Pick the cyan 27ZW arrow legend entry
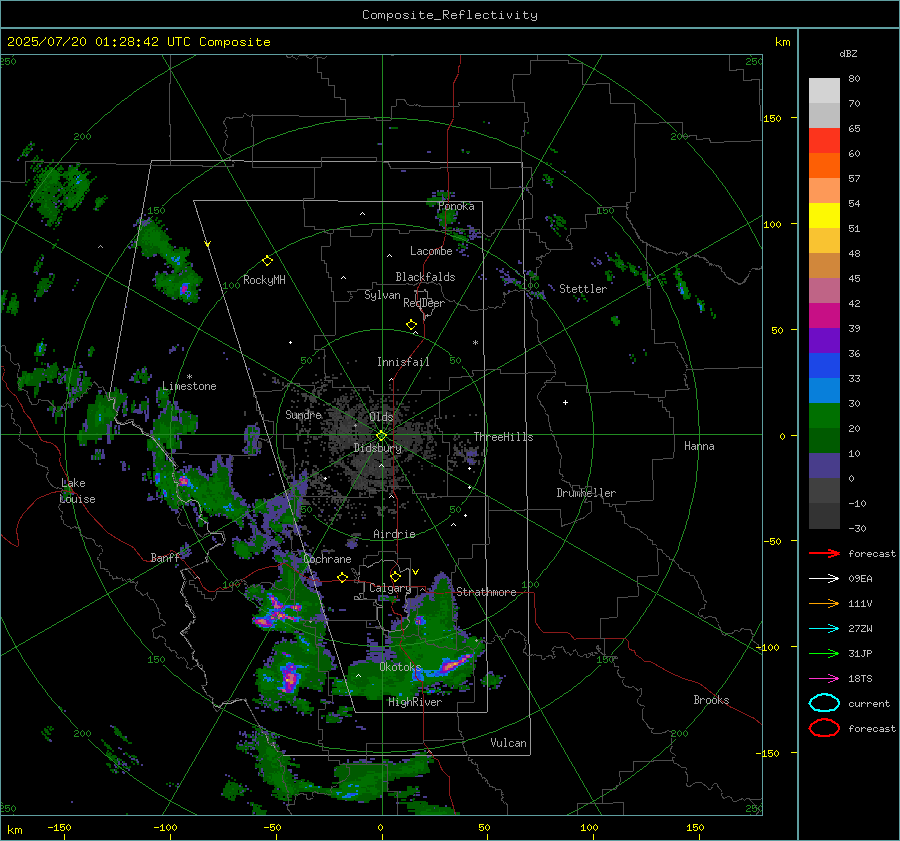Screen dimensions: 900x841 (824, 629)
